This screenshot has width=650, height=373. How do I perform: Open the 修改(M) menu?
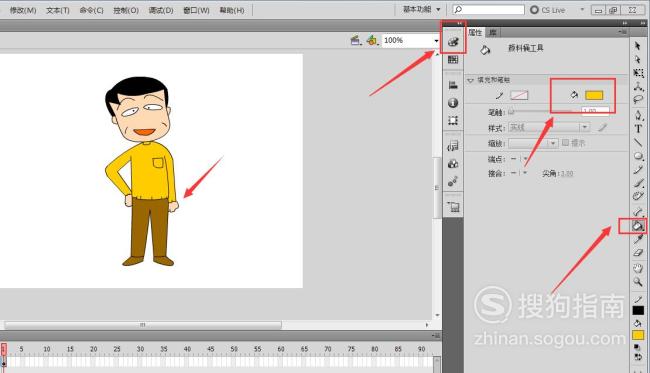[x=23, y=10]
